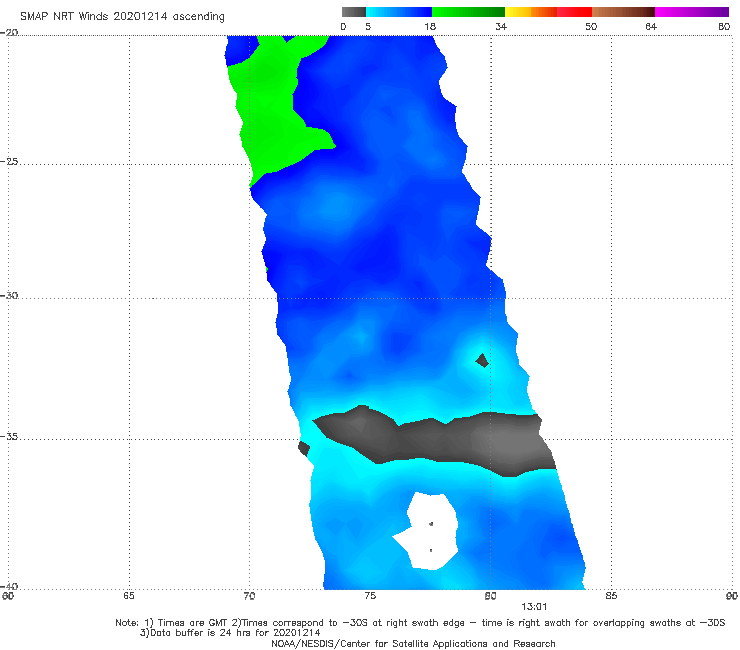The image size is (740, 650).
Task: Click the longitude label '85'
Action: (x=611, y=596)
